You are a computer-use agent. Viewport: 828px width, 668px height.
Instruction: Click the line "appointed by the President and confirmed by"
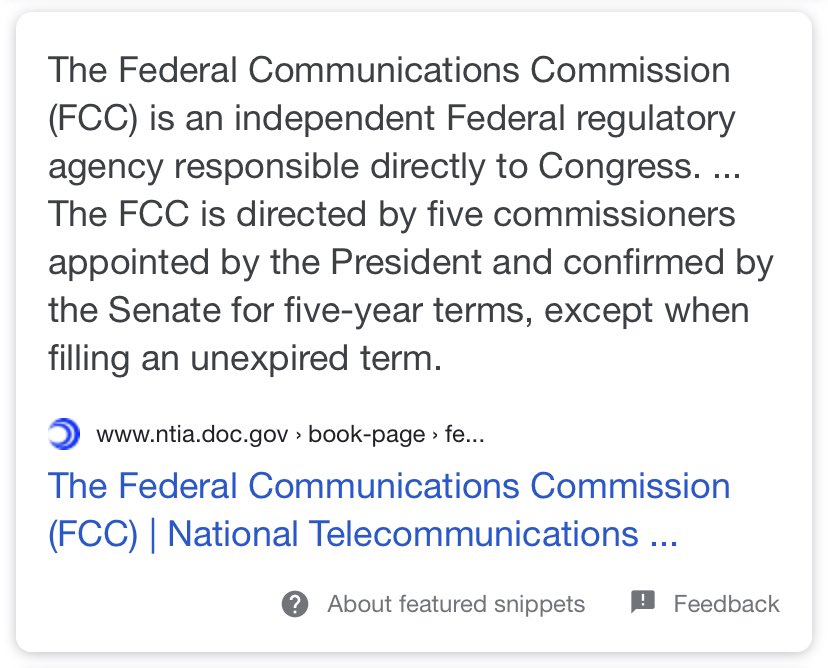(x=410, y=262)
